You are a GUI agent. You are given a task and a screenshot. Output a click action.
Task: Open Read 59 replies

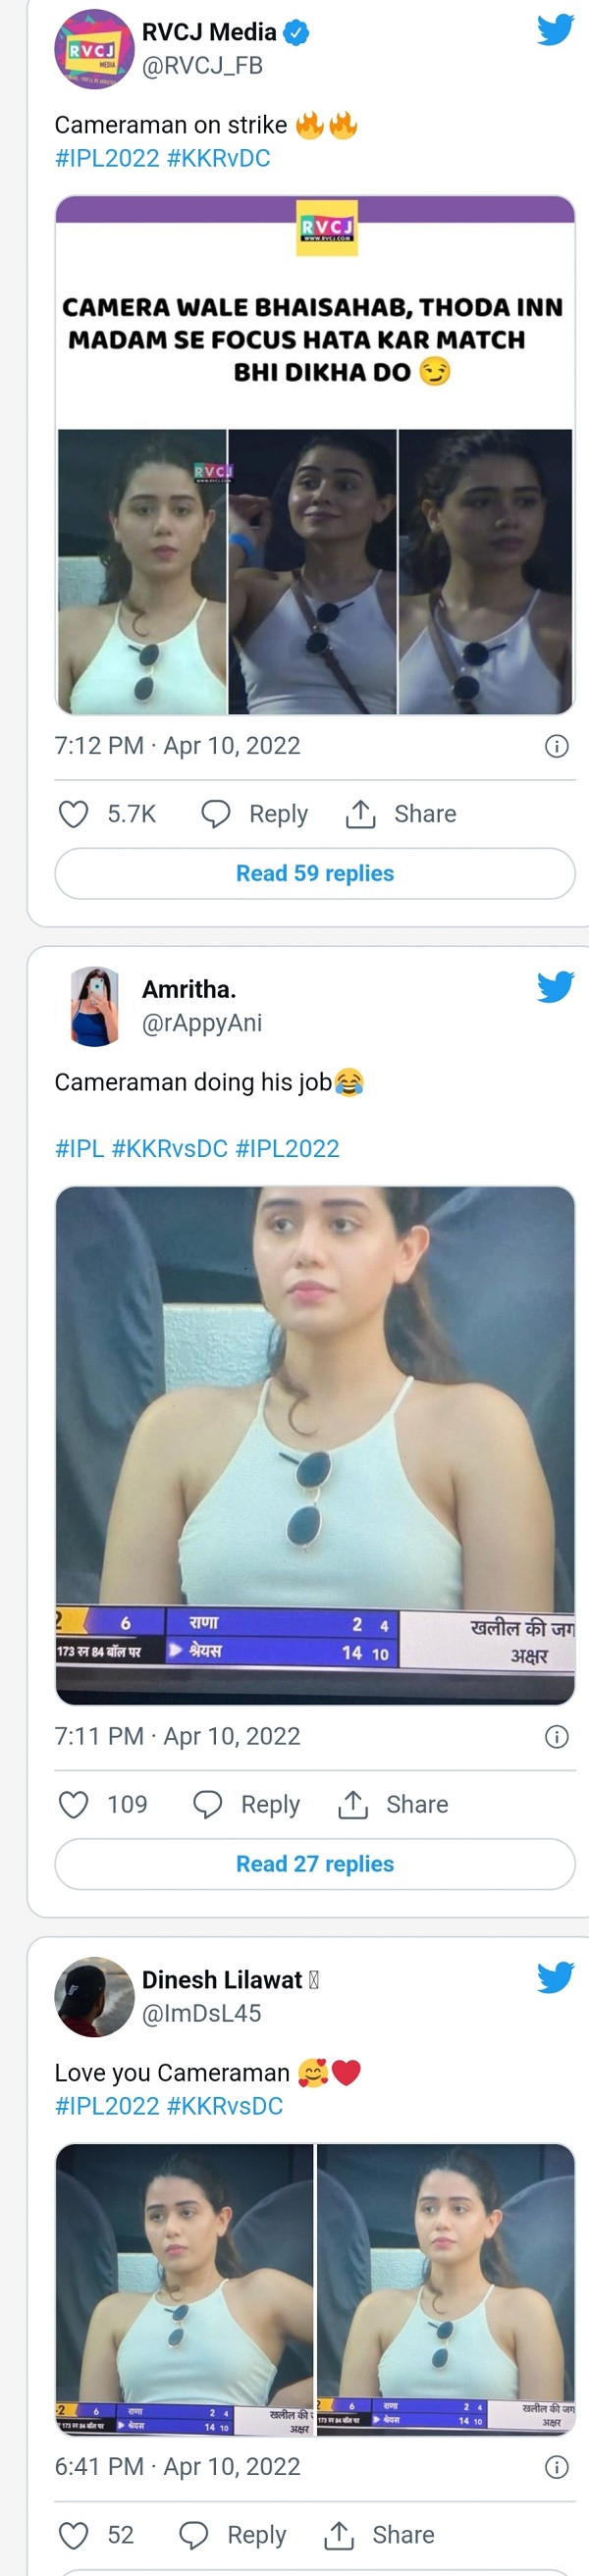314,872
